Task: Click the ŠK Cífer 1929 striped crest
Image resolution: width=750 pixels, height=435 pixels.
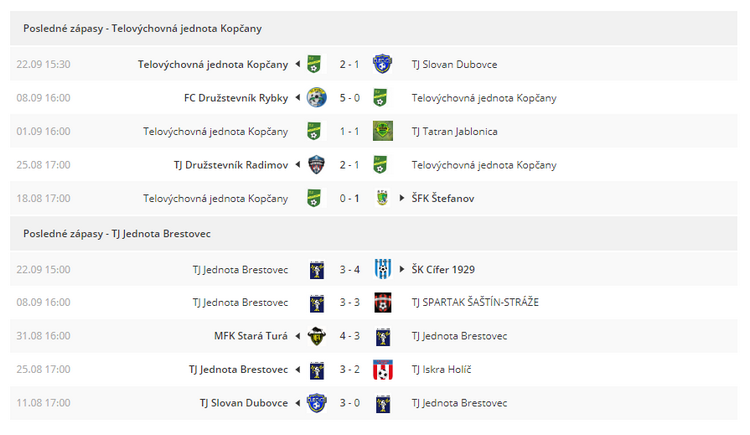Action: [x=383, y=269]
